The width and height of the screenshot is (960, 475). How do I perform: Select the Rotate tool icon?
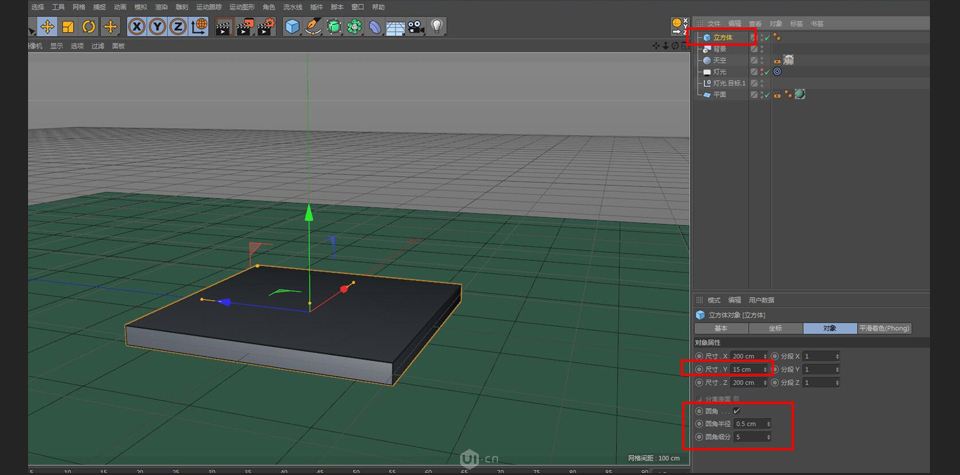pos(89,27)
